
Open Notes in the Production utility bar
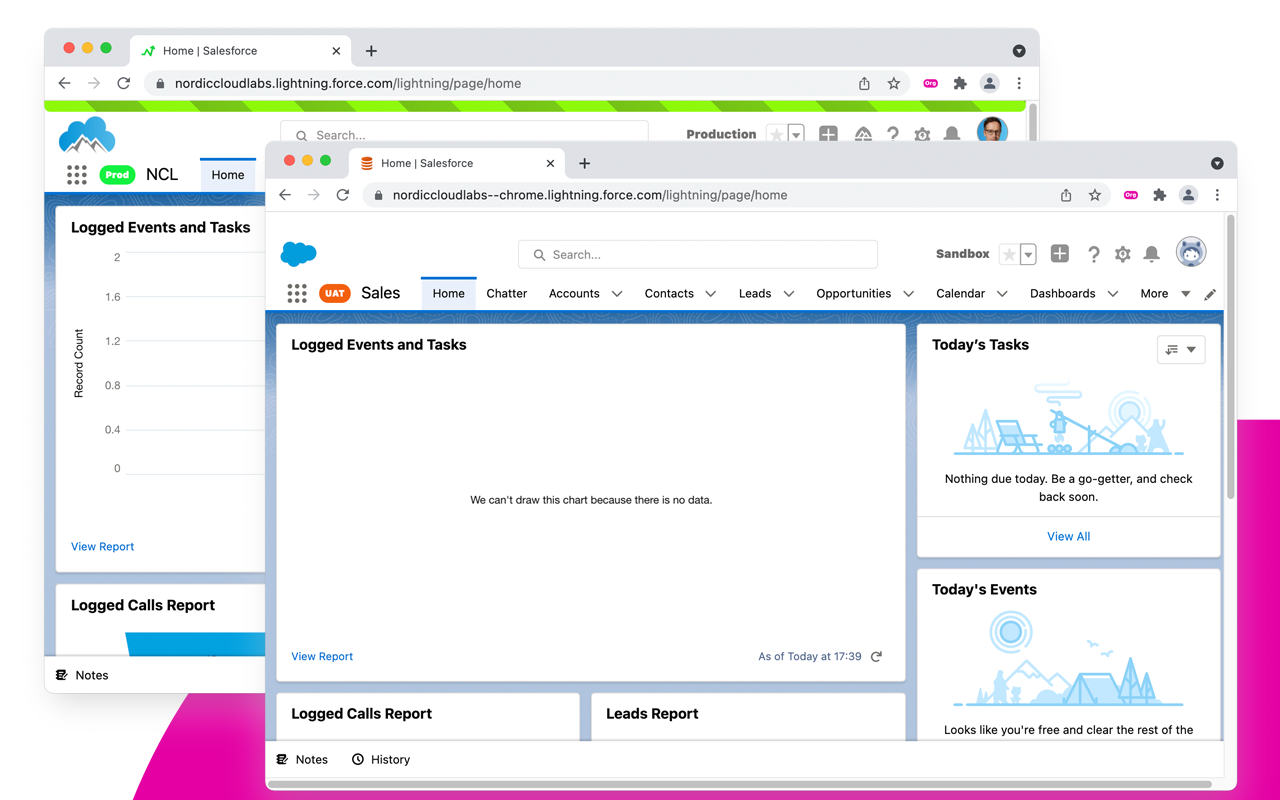pos(82,676)
